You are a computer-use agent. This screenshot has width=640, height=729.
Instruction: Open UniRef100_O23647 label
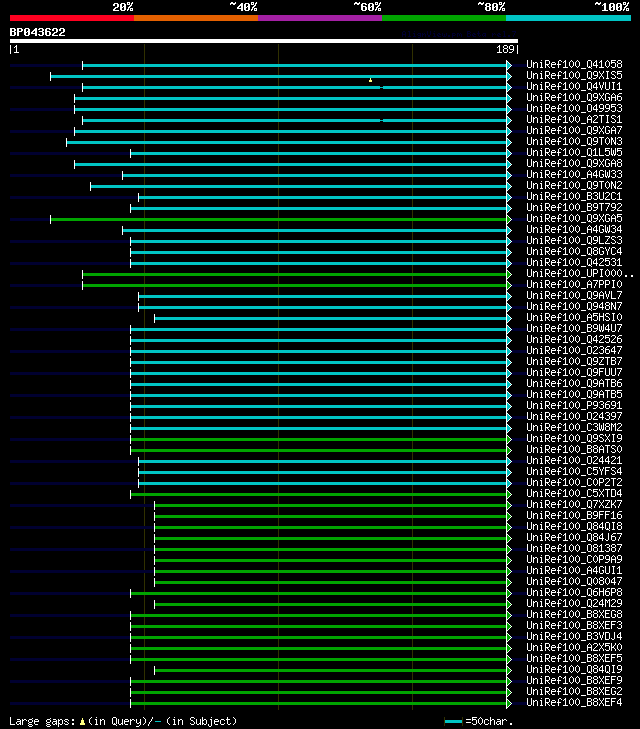[x=574, y=351]
